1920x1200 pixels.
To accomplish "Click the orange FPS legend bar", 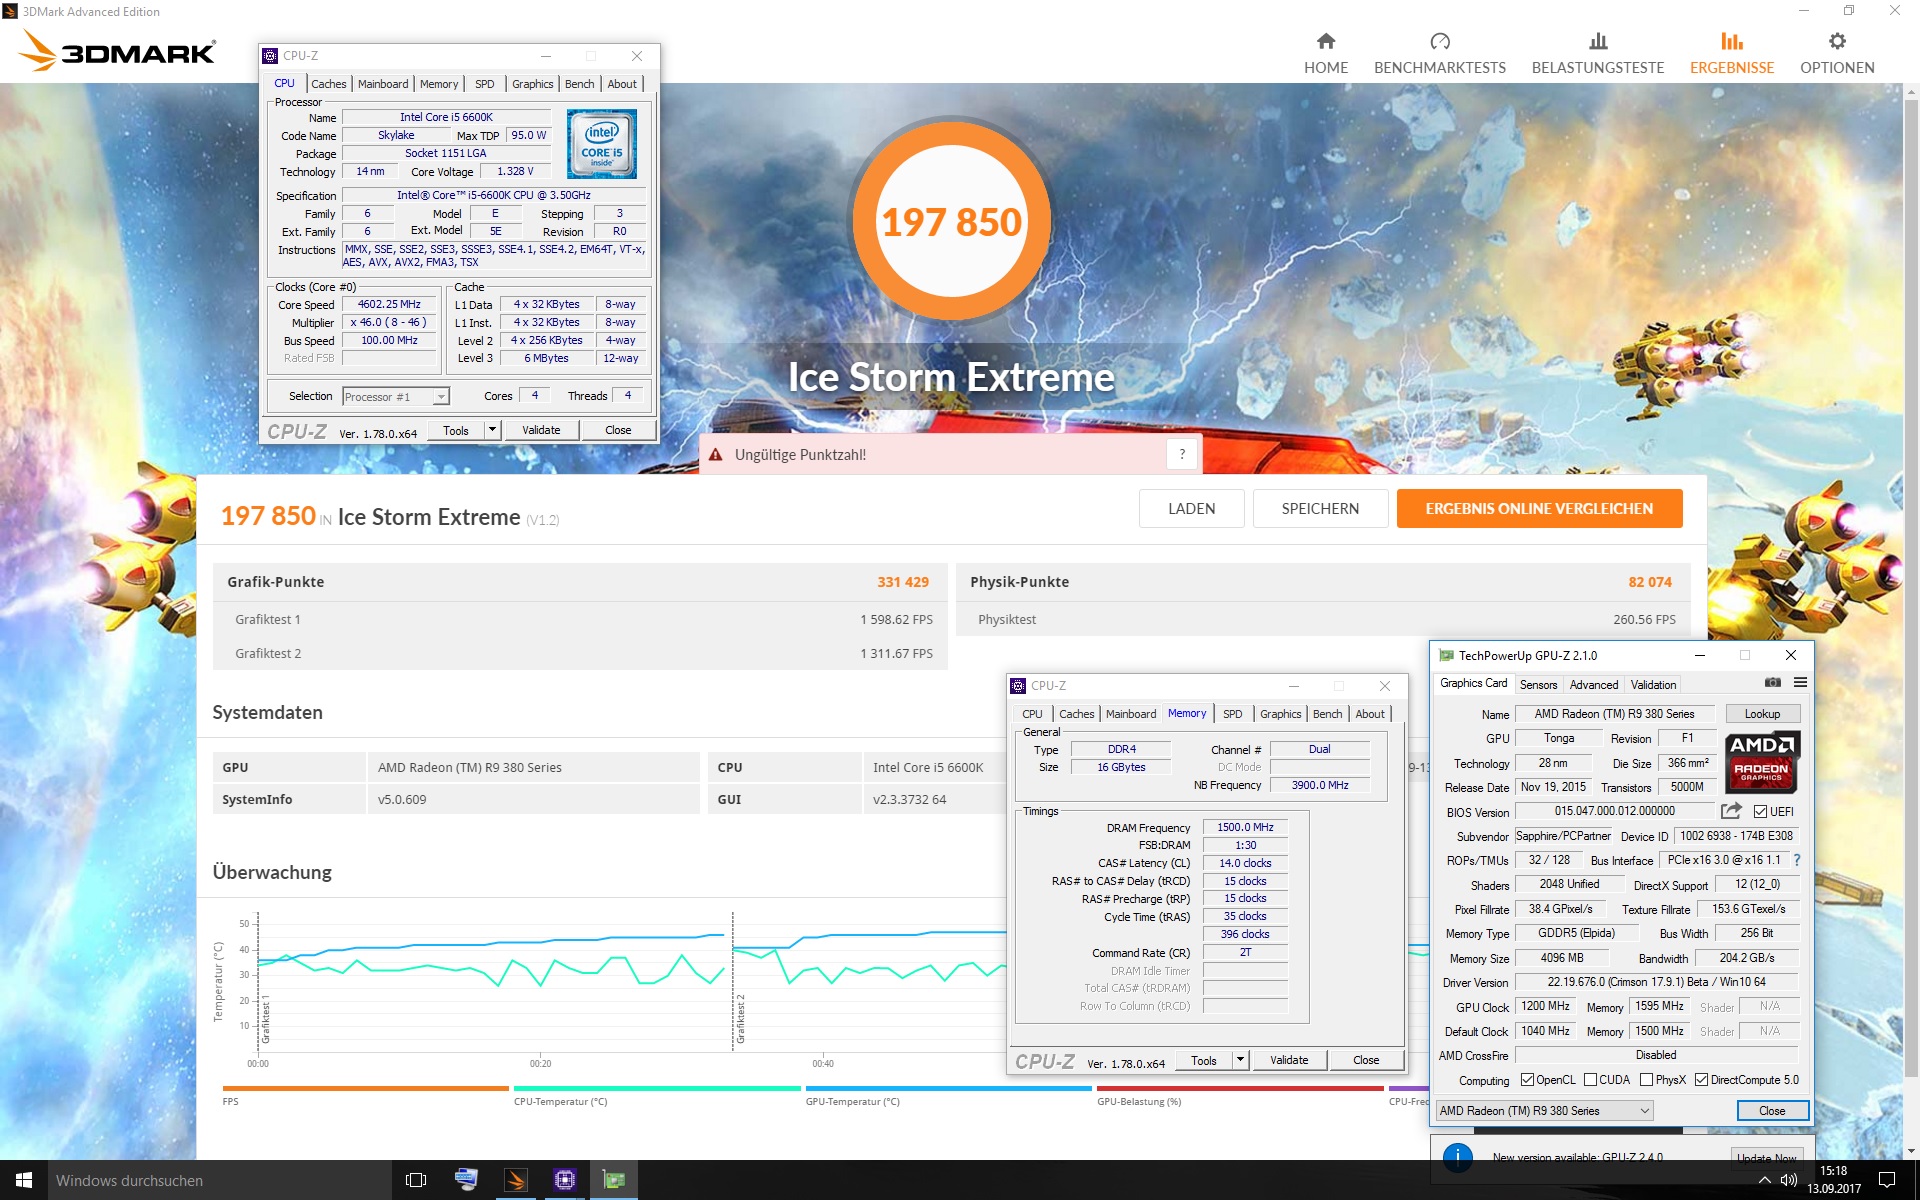I will (x=365, y=1088).
